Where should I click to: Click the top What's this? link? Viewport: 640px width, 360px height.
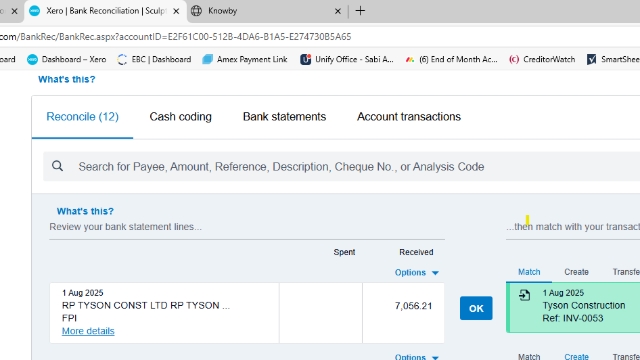pyautogui.click(x=67, y=79)
